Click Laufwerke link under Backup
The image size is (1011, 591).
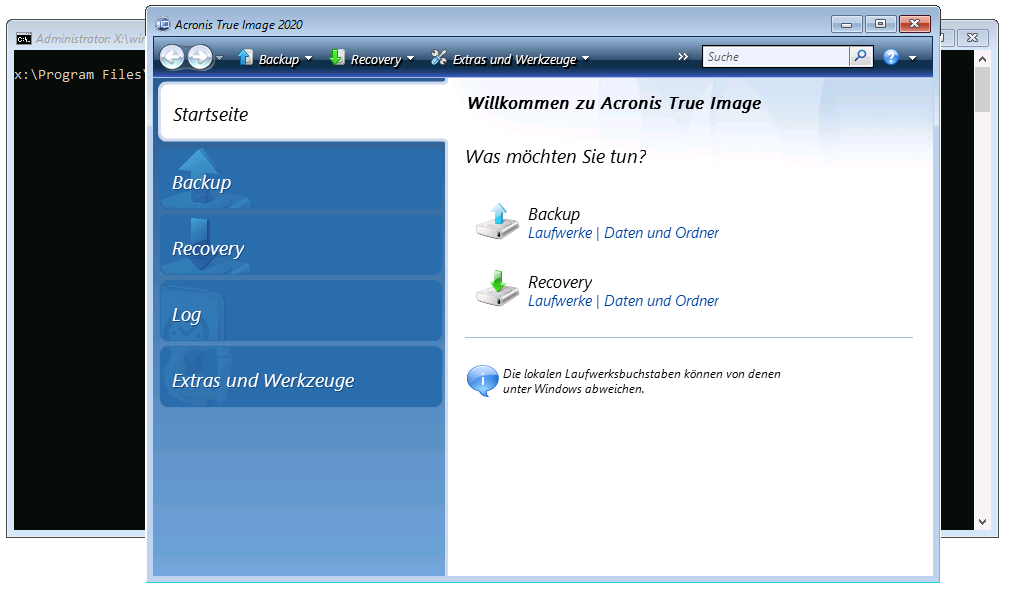[x=560, y=233]
